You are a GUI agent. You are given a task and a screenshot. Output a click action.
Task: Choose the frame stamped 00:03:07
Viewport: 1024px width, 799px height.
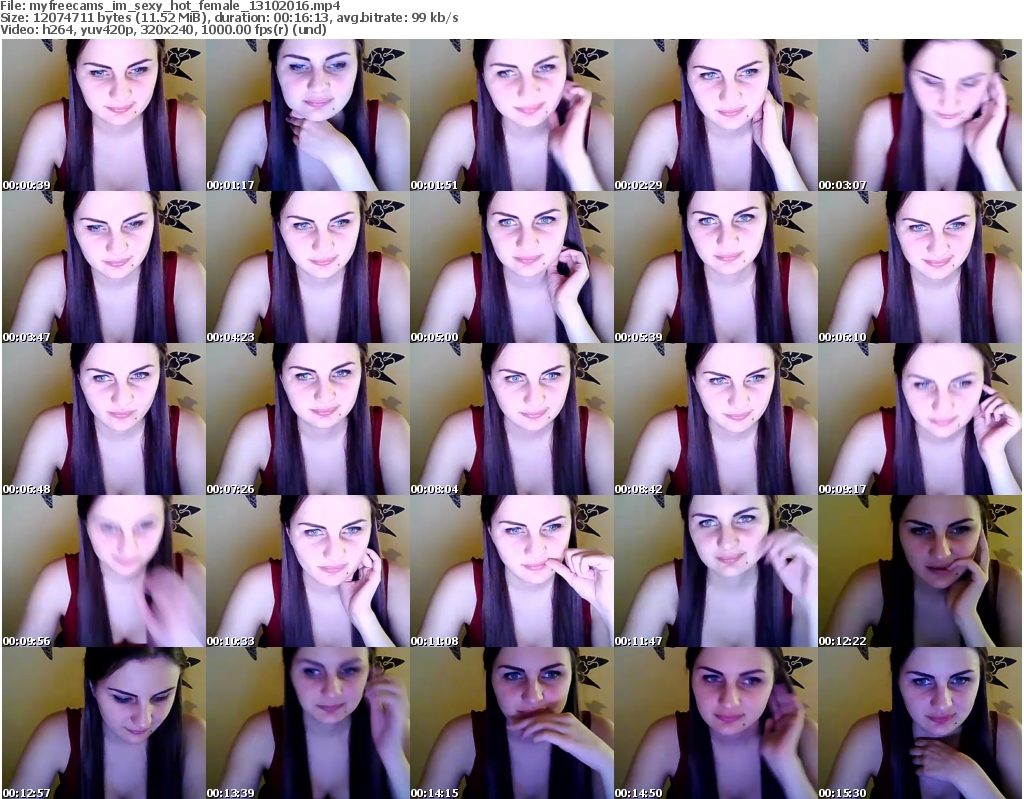point(920,115)
